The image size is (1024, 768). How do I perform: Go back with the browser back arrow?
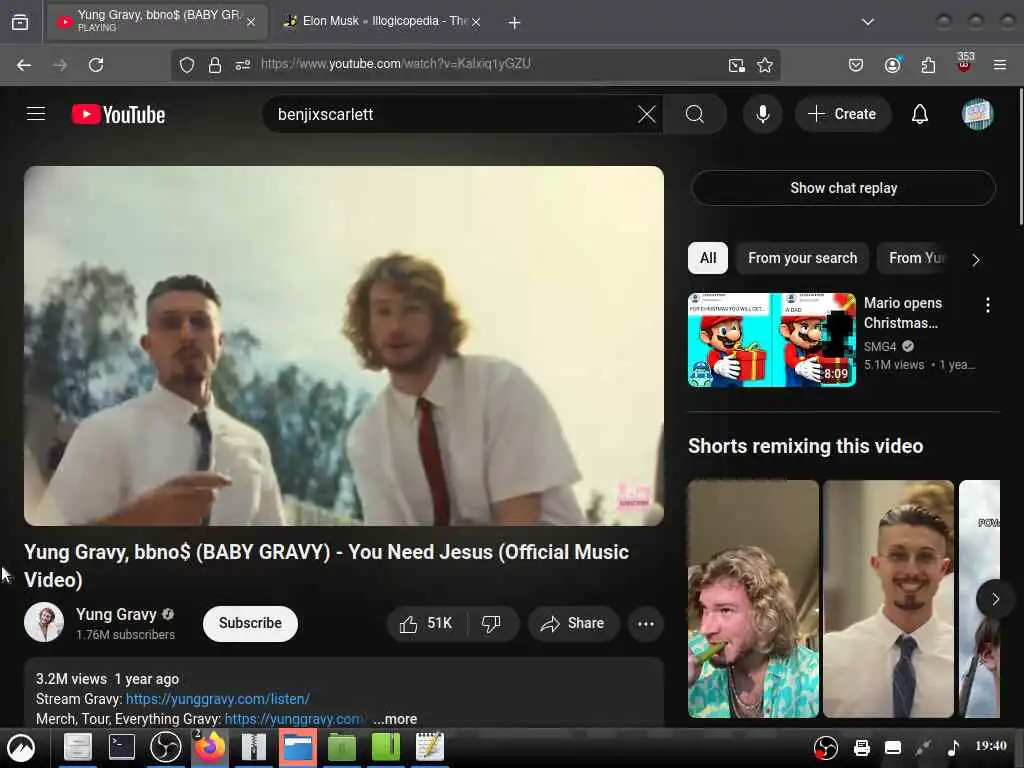[x=24, y=65]
